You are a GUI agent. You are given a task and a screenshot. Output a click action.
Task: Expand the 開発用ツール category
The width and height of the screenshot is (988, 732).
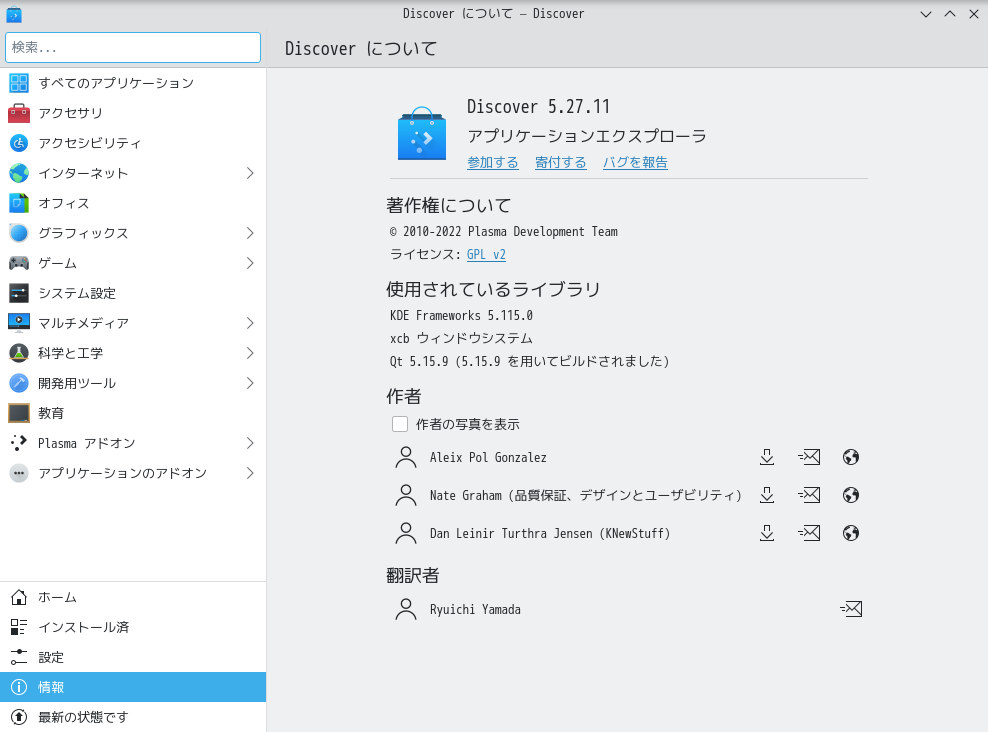tap(18, 383)
